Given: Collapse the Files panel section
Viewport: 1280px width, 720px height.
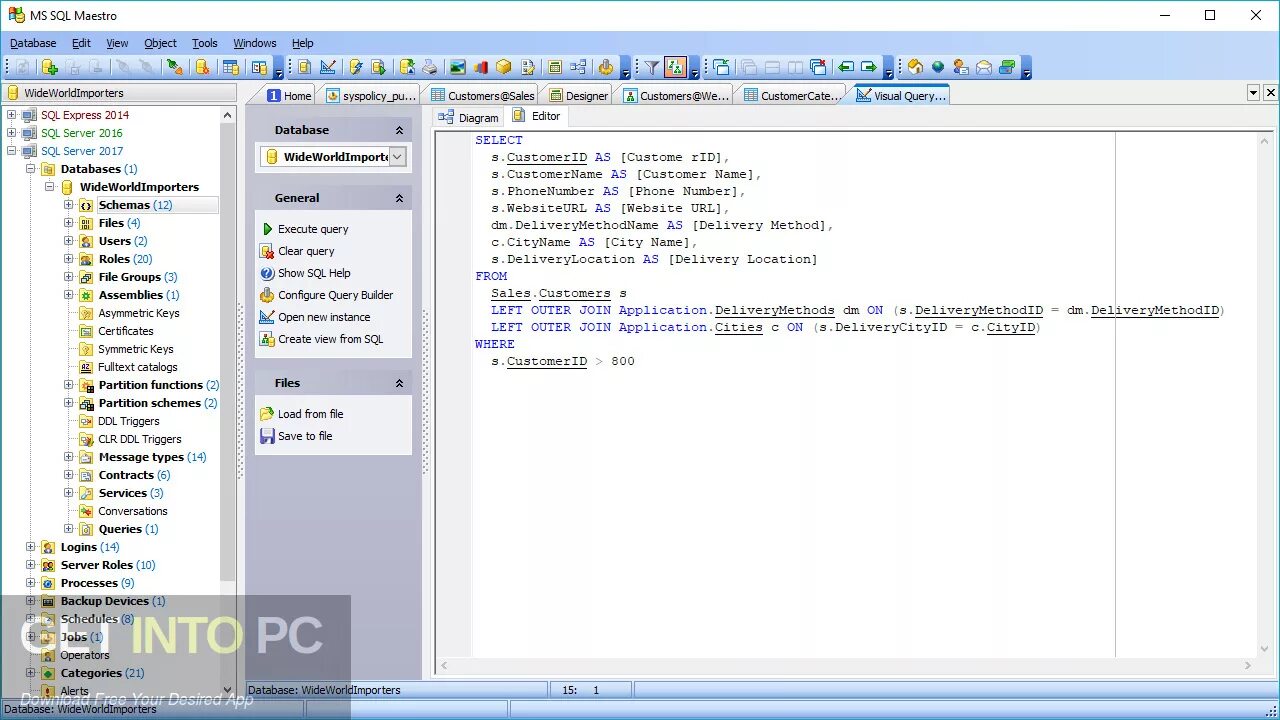Looking at the screenshot, I should pyautogui.click(x=399, y=383).
